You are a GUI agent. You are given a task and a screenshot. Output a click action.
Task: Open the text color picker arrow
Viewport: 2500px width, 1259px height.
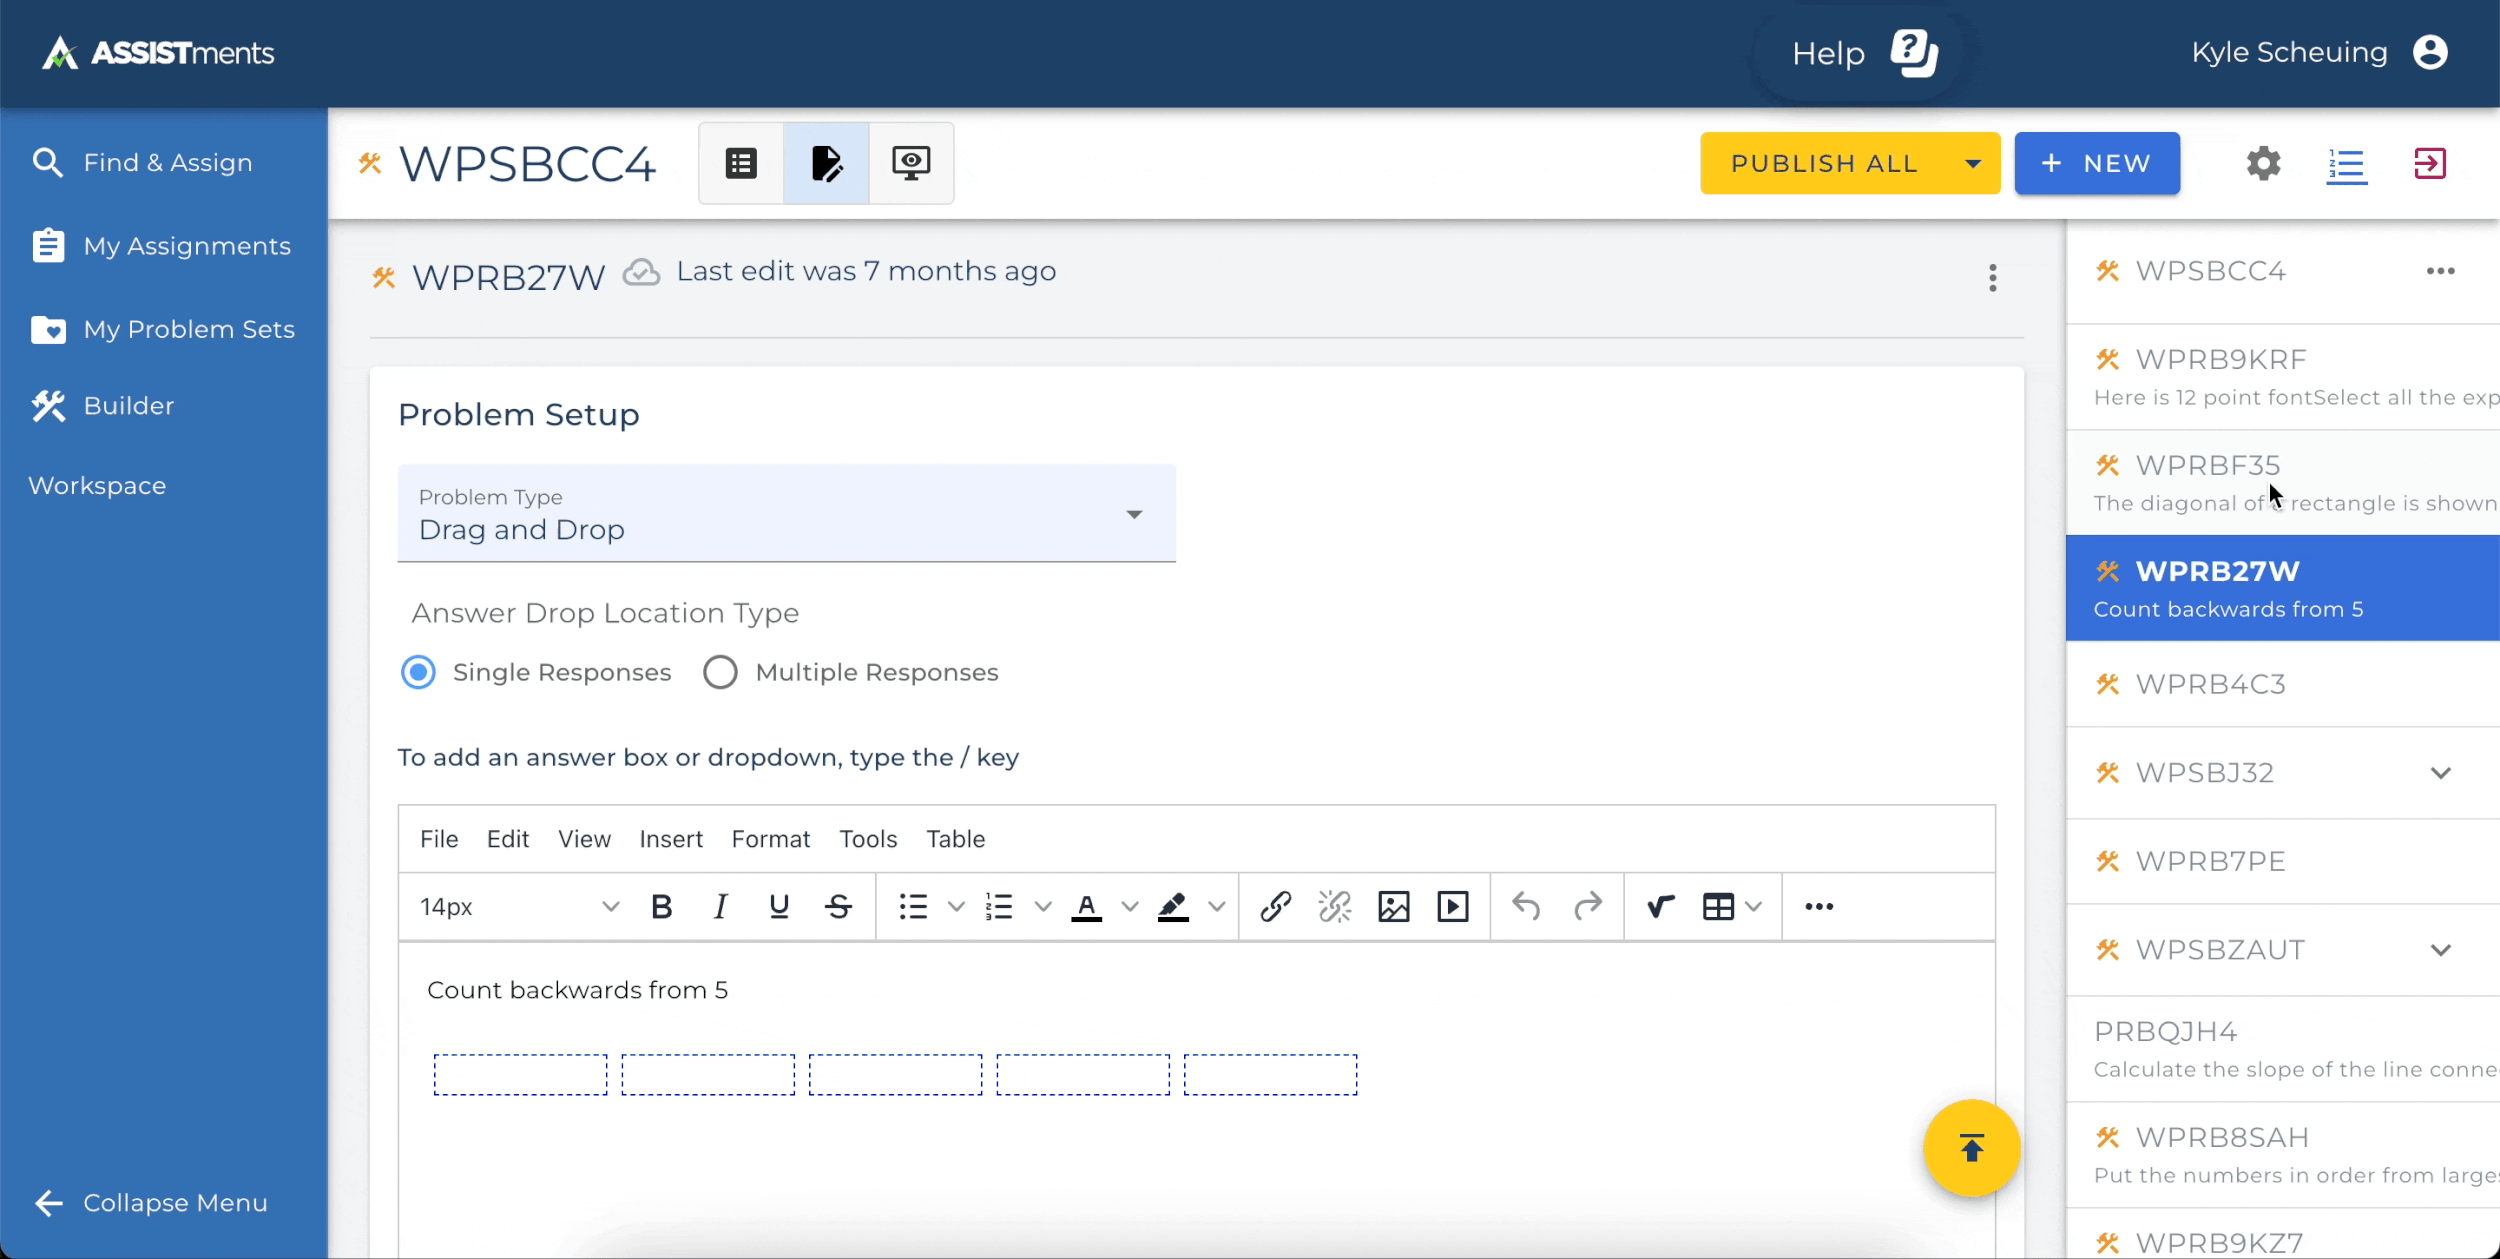[1130, 907]
